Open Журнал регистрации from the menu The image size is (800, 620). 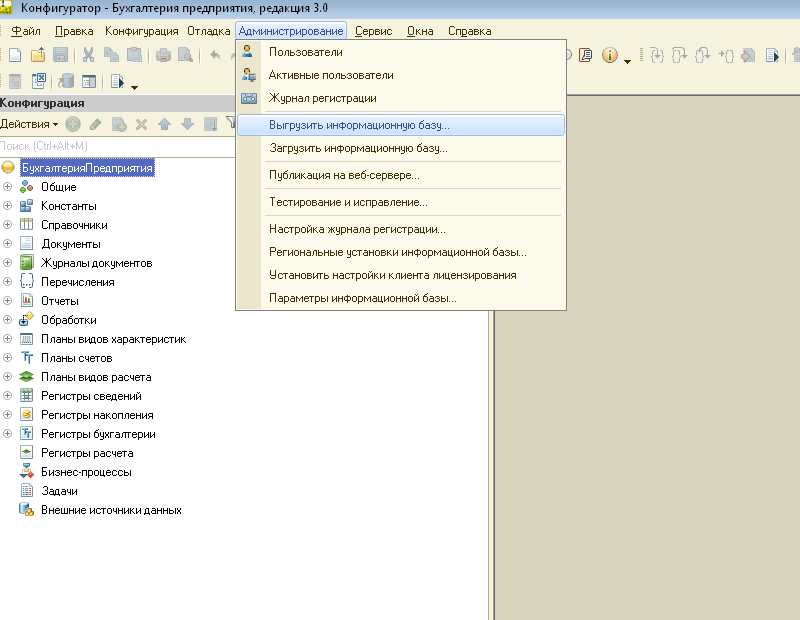pos(322,98)
